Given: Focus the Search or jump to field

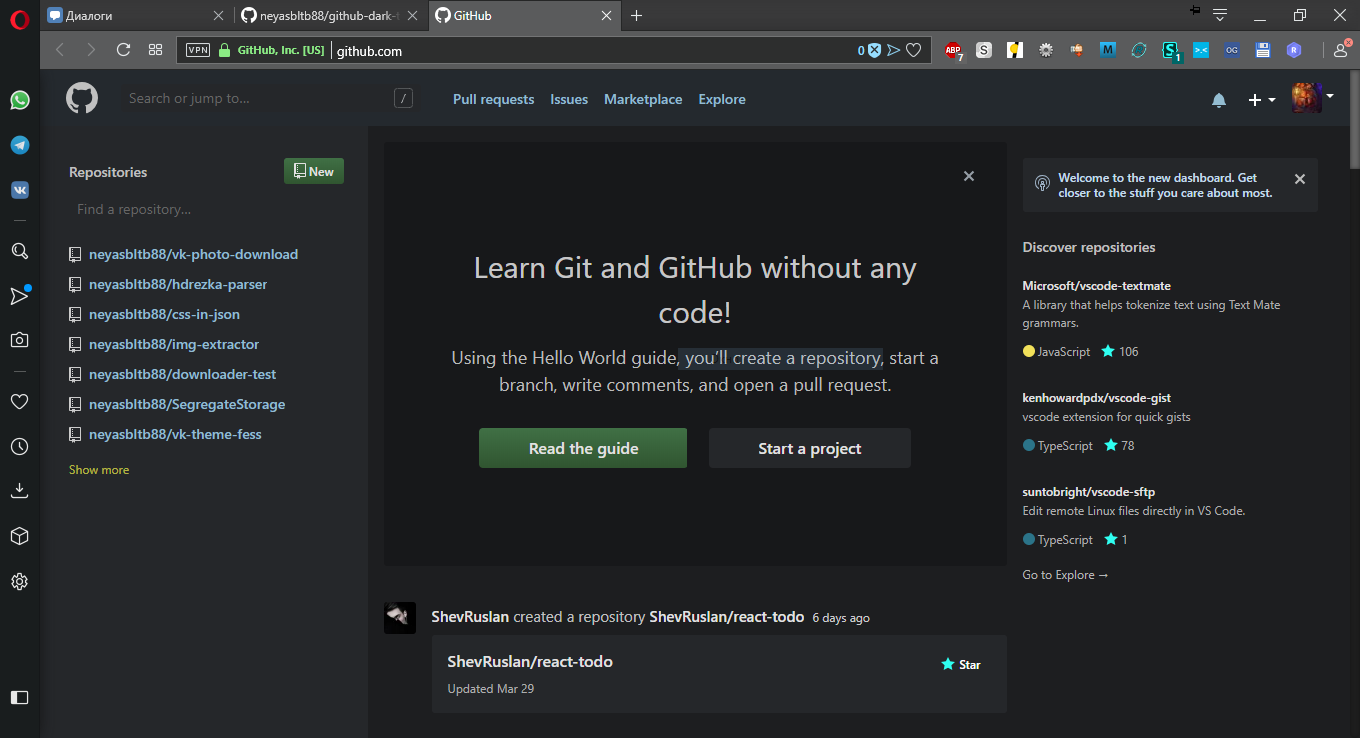Looking at the screenshot, I should coord(270,98).
